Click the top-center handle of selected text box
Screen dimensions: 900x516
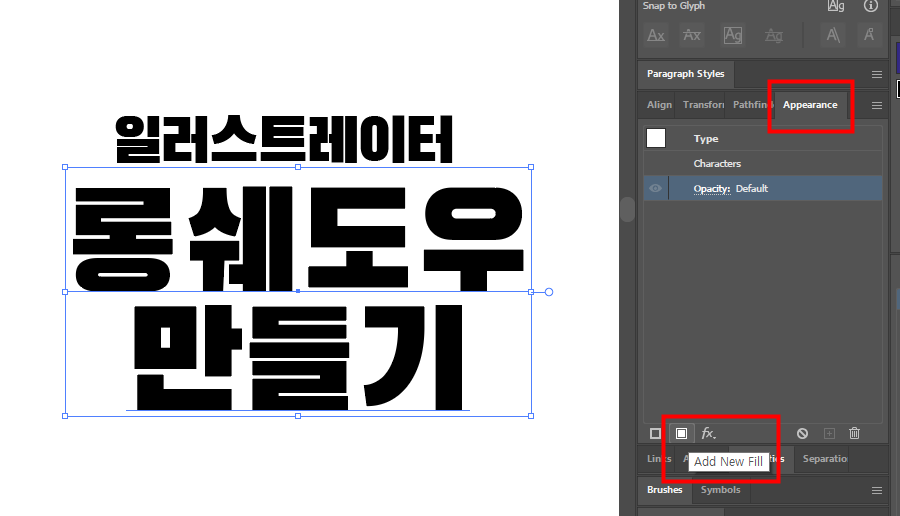pos(298,167)
